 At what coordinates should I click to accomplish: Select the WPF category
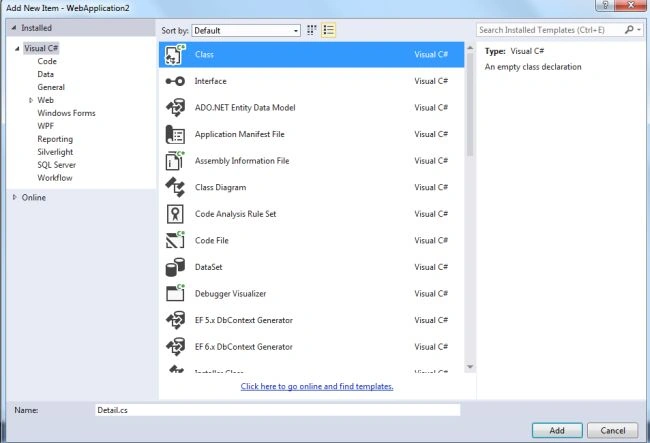coord(46,126)
